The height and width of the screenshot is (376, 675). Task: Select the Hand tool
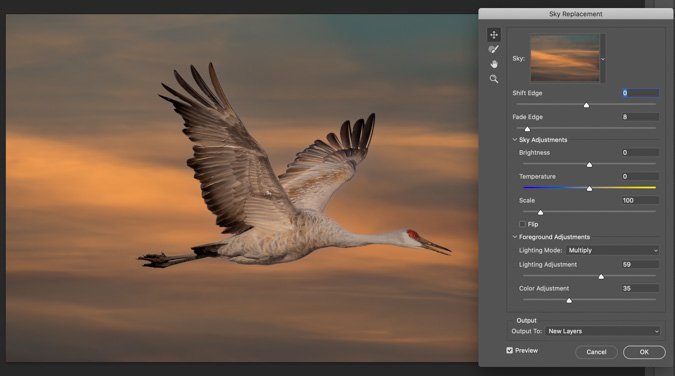tap(494, 64)
